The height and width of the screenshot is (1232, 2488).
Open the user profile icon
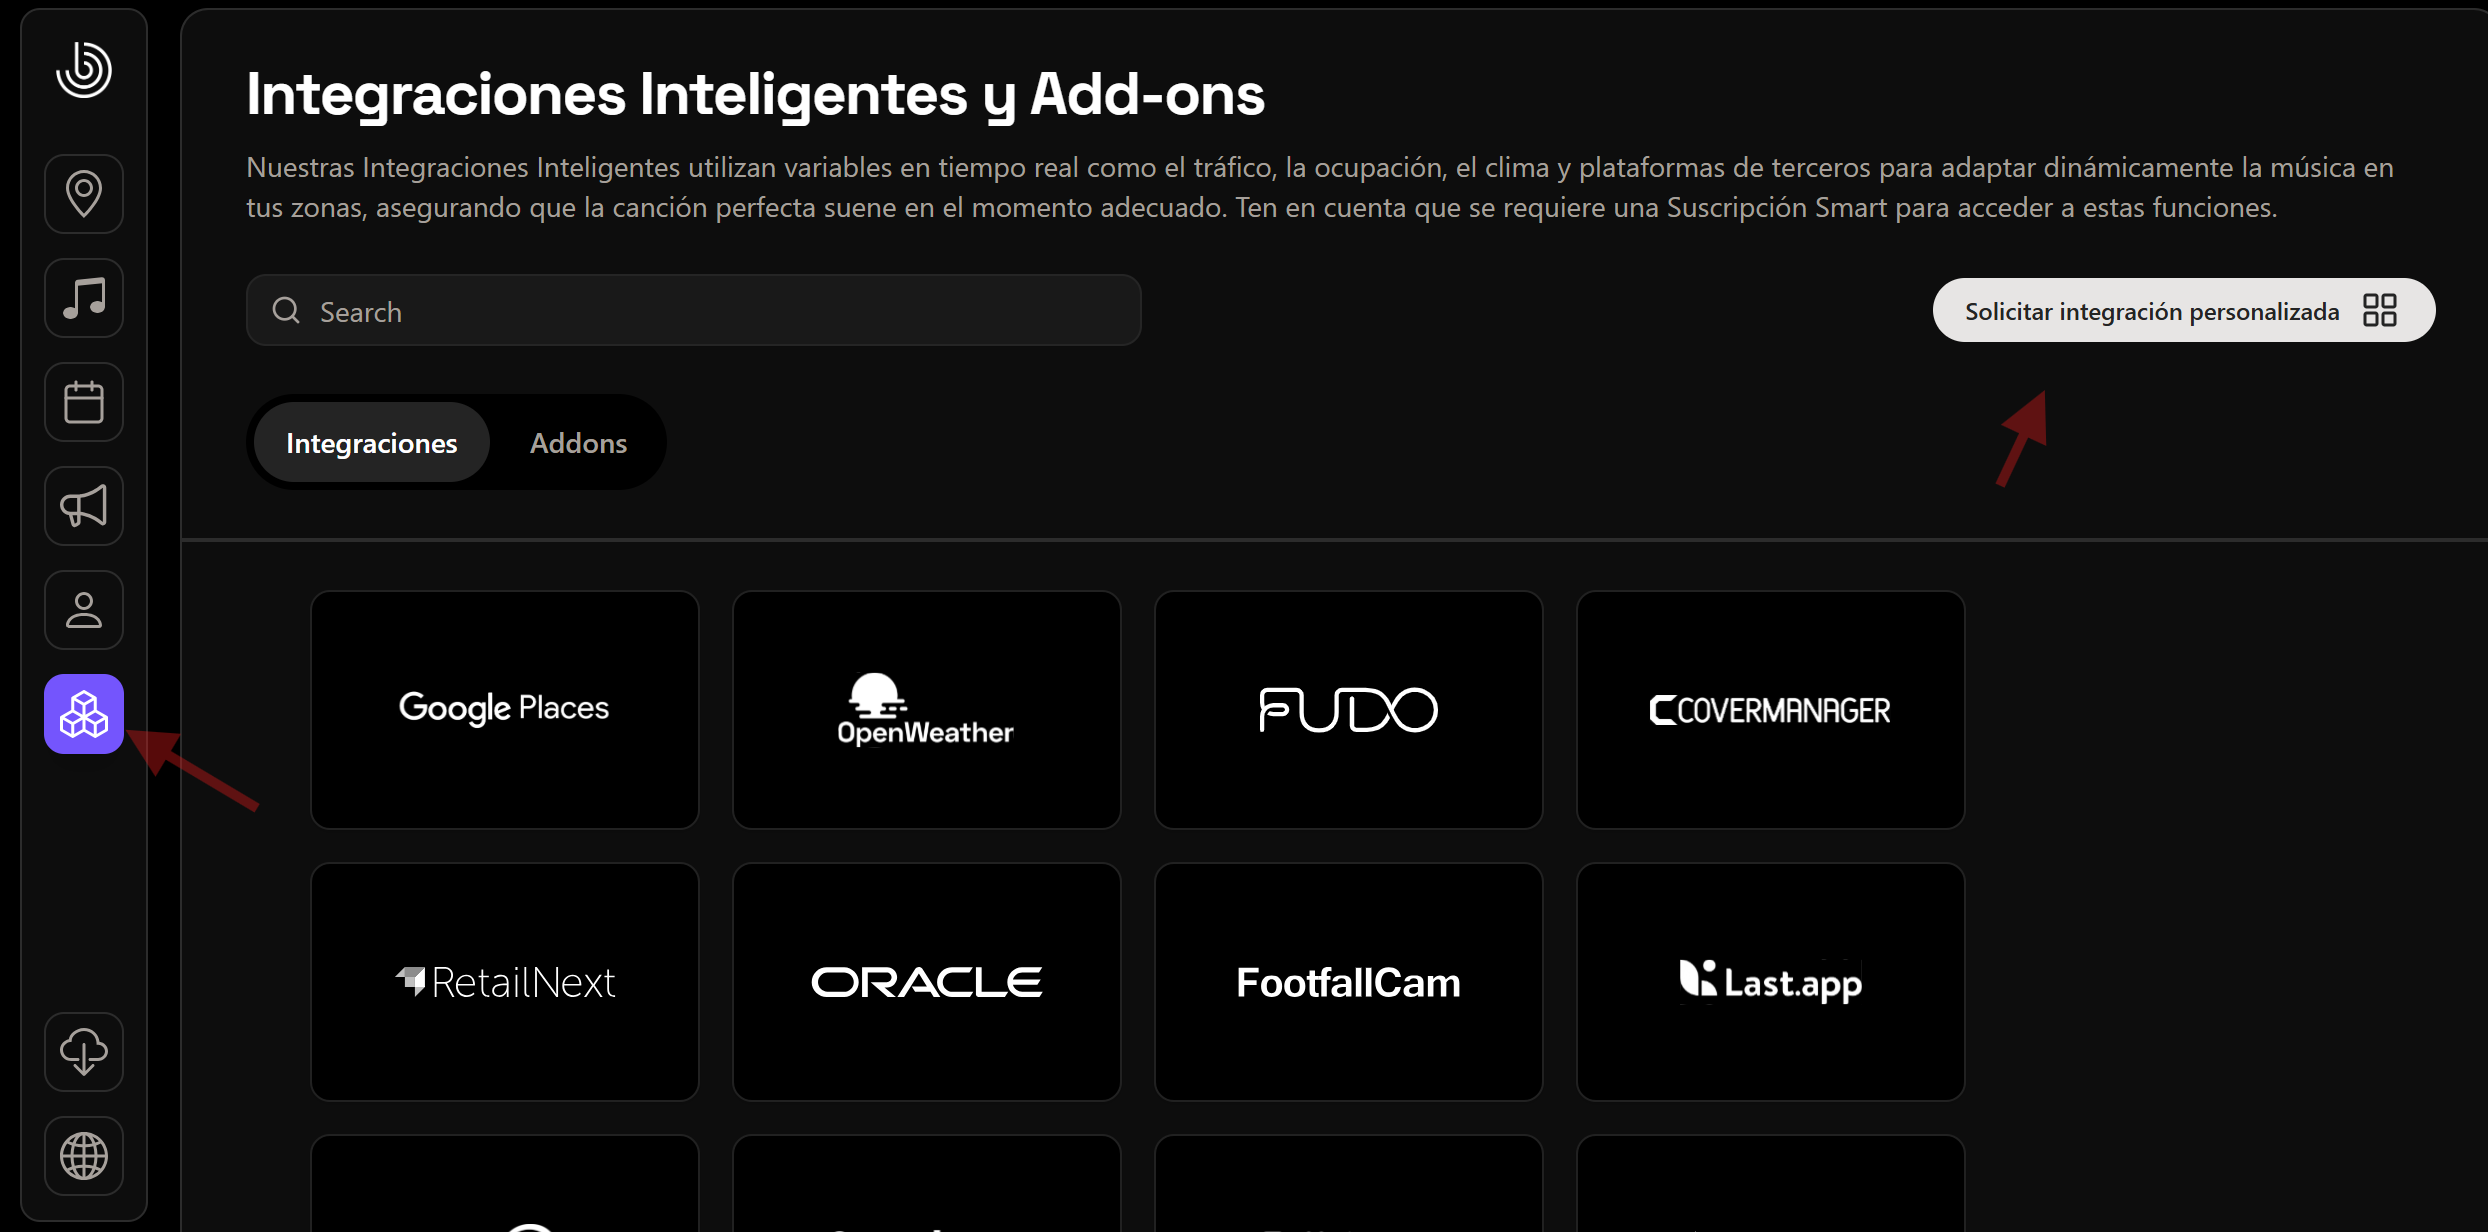(x=84, y=610)
